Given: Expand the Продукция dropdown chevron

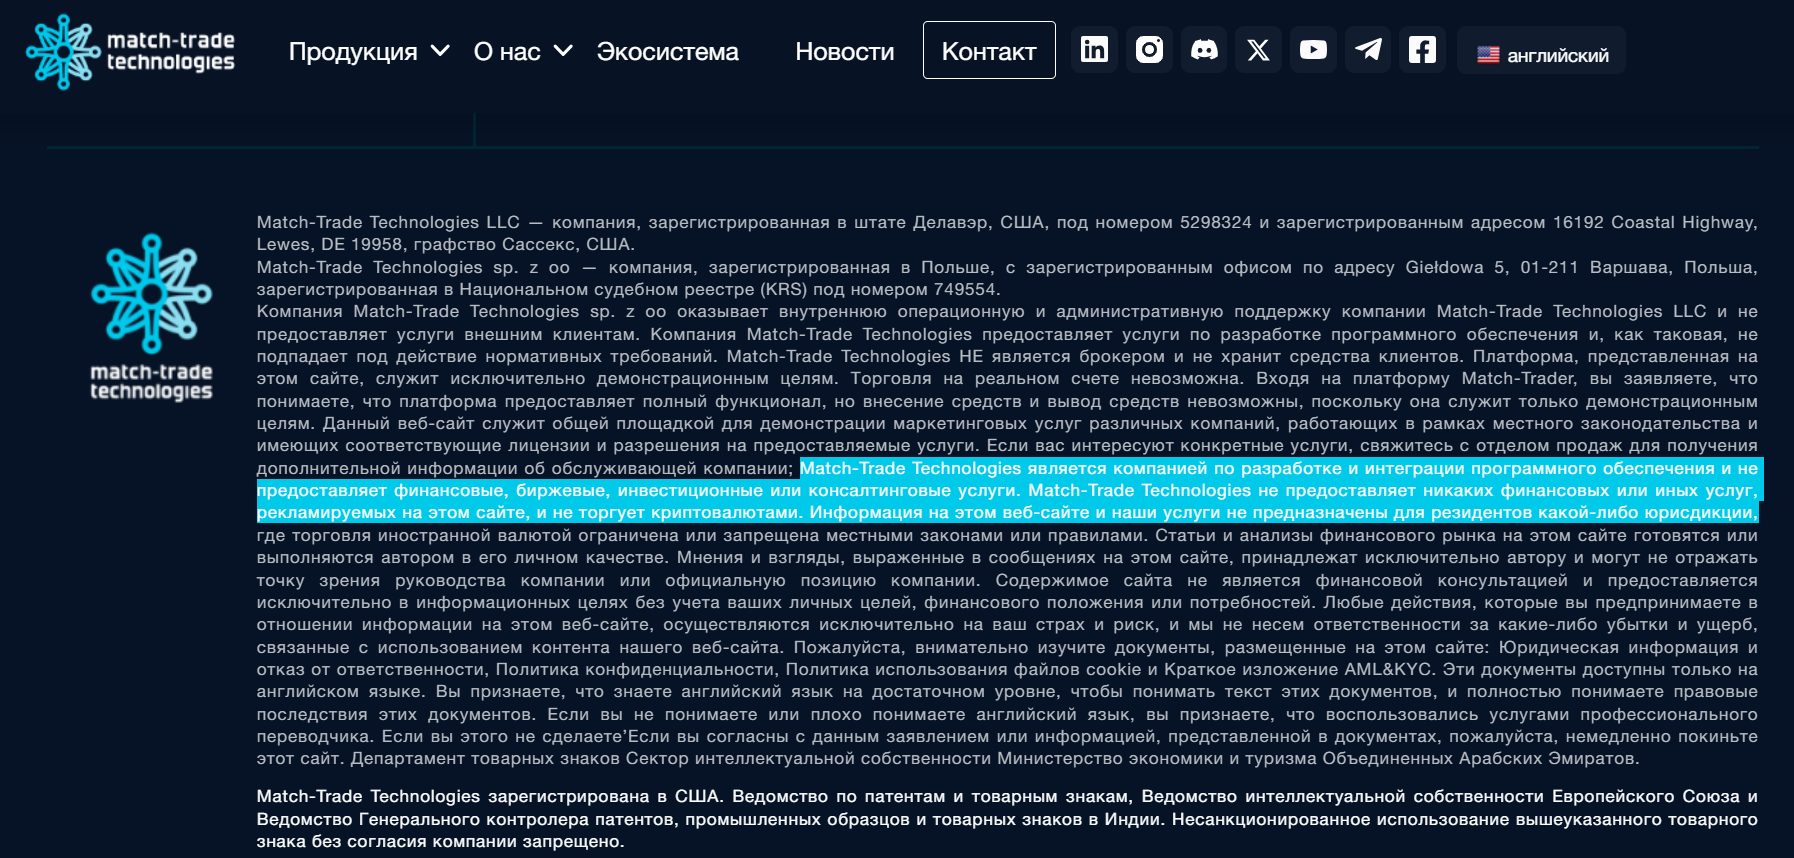Looking at the screenshot, I should tap(440, 51).
